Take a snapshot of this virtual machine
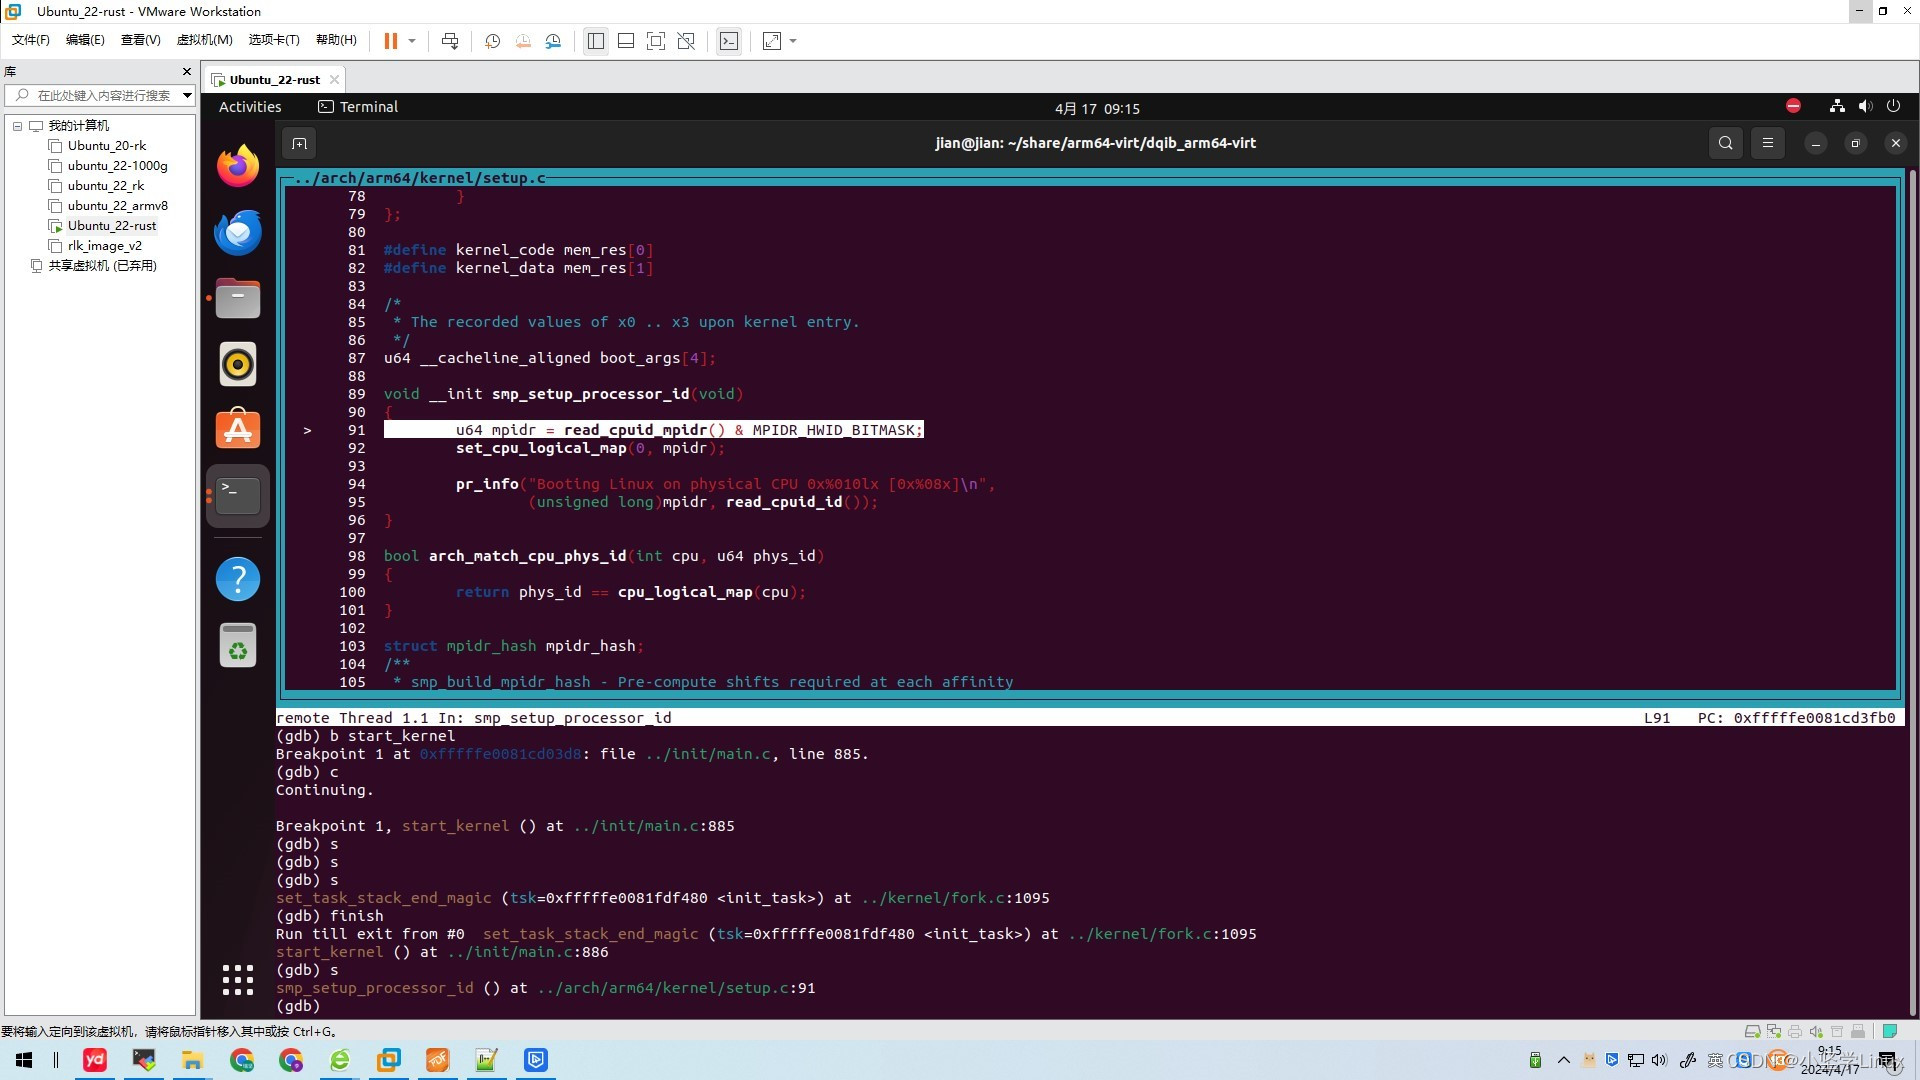Viewport: 1920px width, 1080px height. click(x=491, y=41)
